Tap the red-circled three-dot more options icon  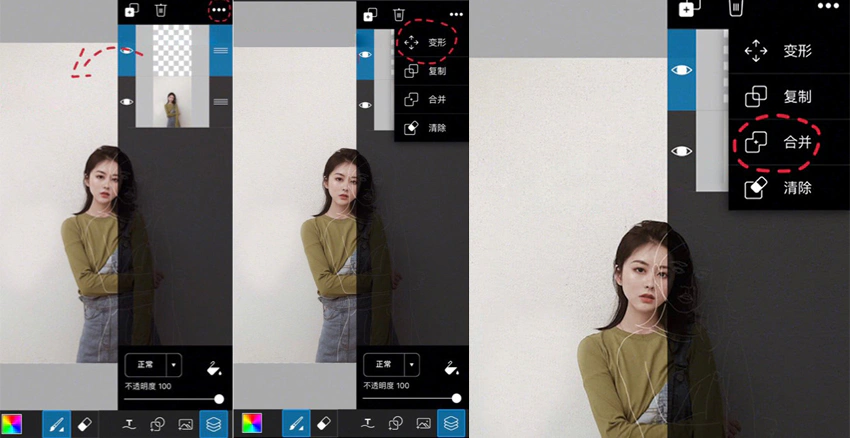219,10
